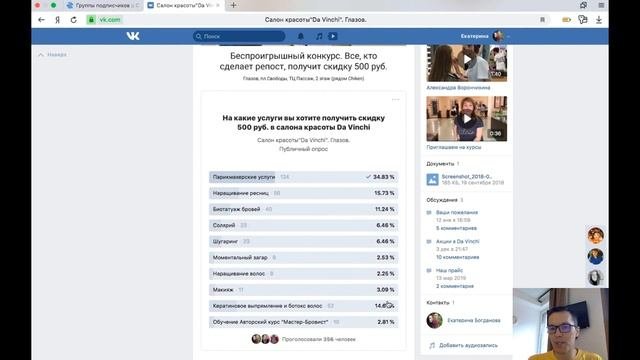Open Документы section header
640x360 pixels.
click(440, 164)
